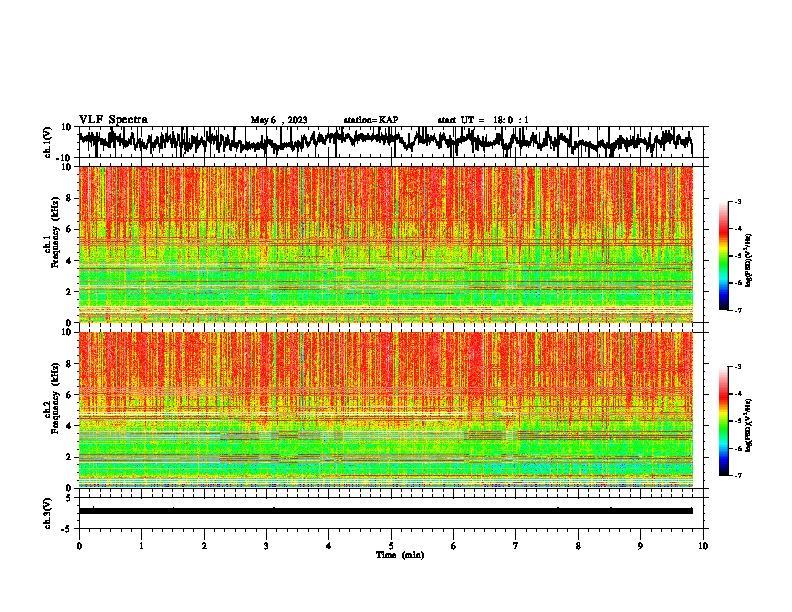The height and width of the screenshot is (612, 792).
Task: Click the "station=KAP" label
Action: tap(371, 120)
